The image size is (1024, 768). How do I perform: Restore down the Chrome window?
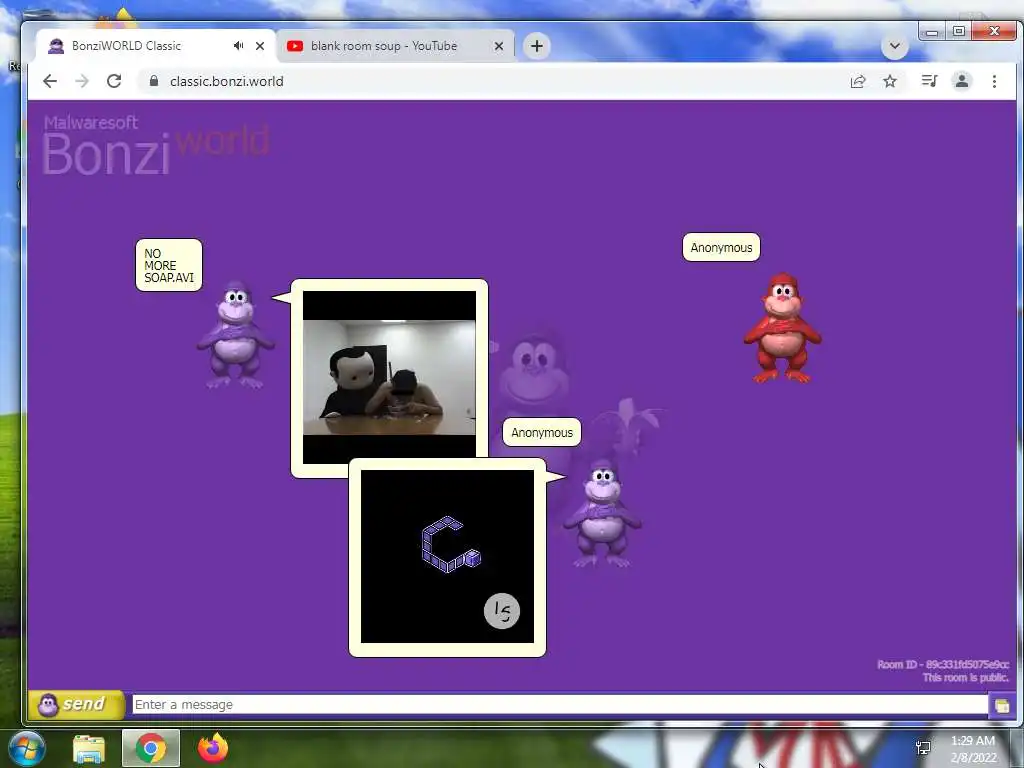pyautogui.click(x=958, y=31)
